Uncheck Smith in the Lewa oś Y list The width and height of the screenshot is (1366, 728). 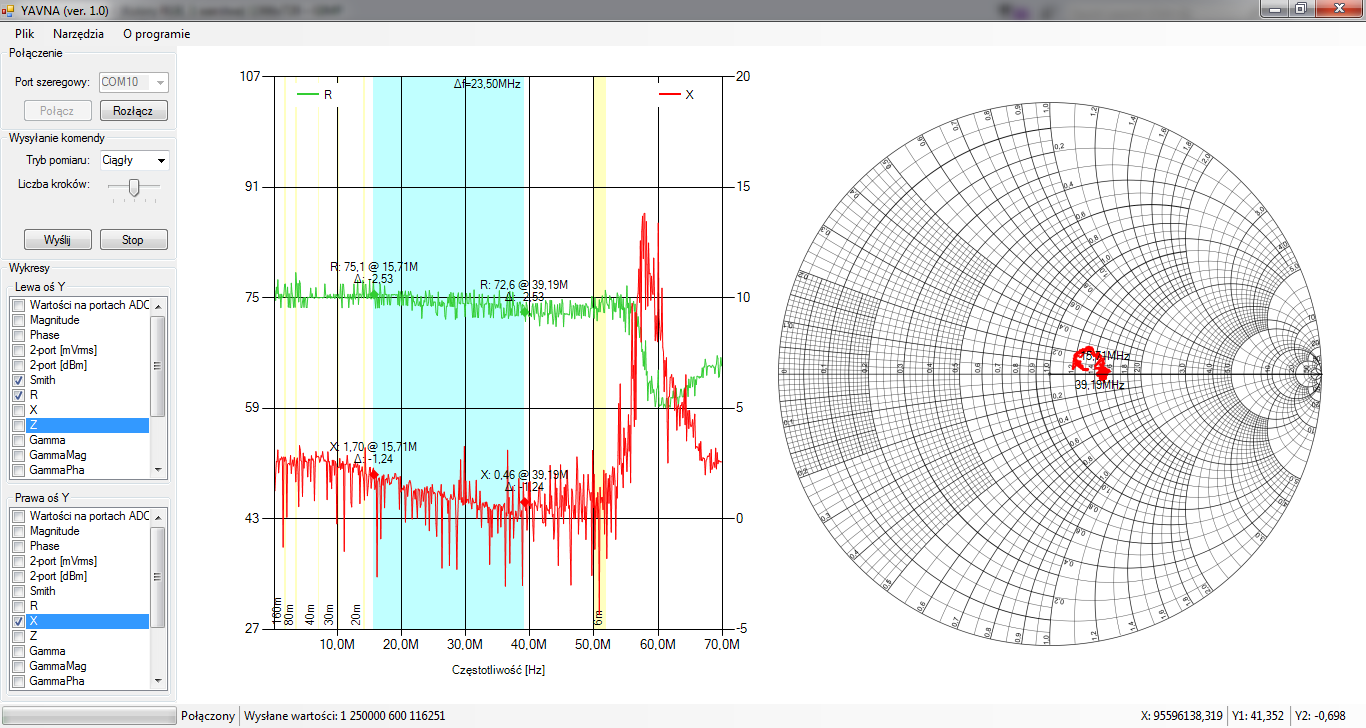[x=18, y=380]
